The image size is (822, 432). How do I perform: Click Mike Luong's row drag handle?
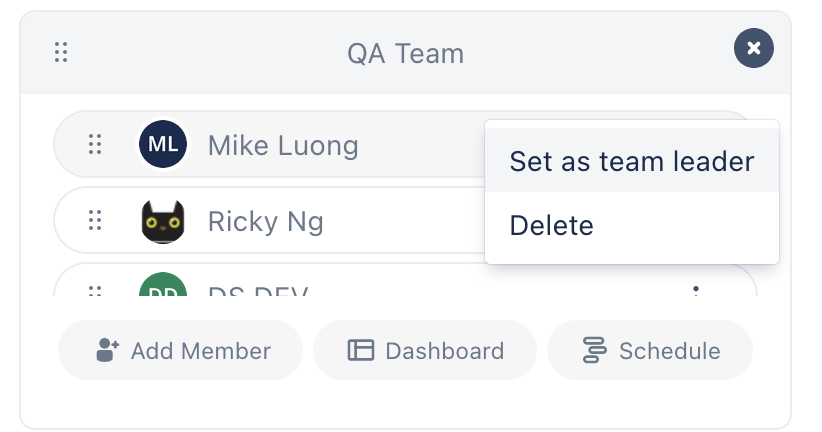(x=95, y=145)
